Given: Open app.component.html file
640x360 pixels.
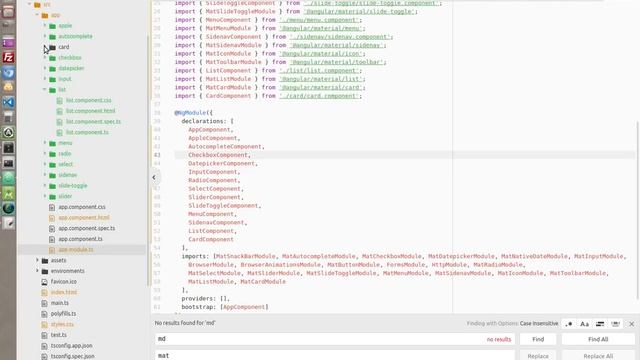Looking at the screenshot, I should 84,218.
